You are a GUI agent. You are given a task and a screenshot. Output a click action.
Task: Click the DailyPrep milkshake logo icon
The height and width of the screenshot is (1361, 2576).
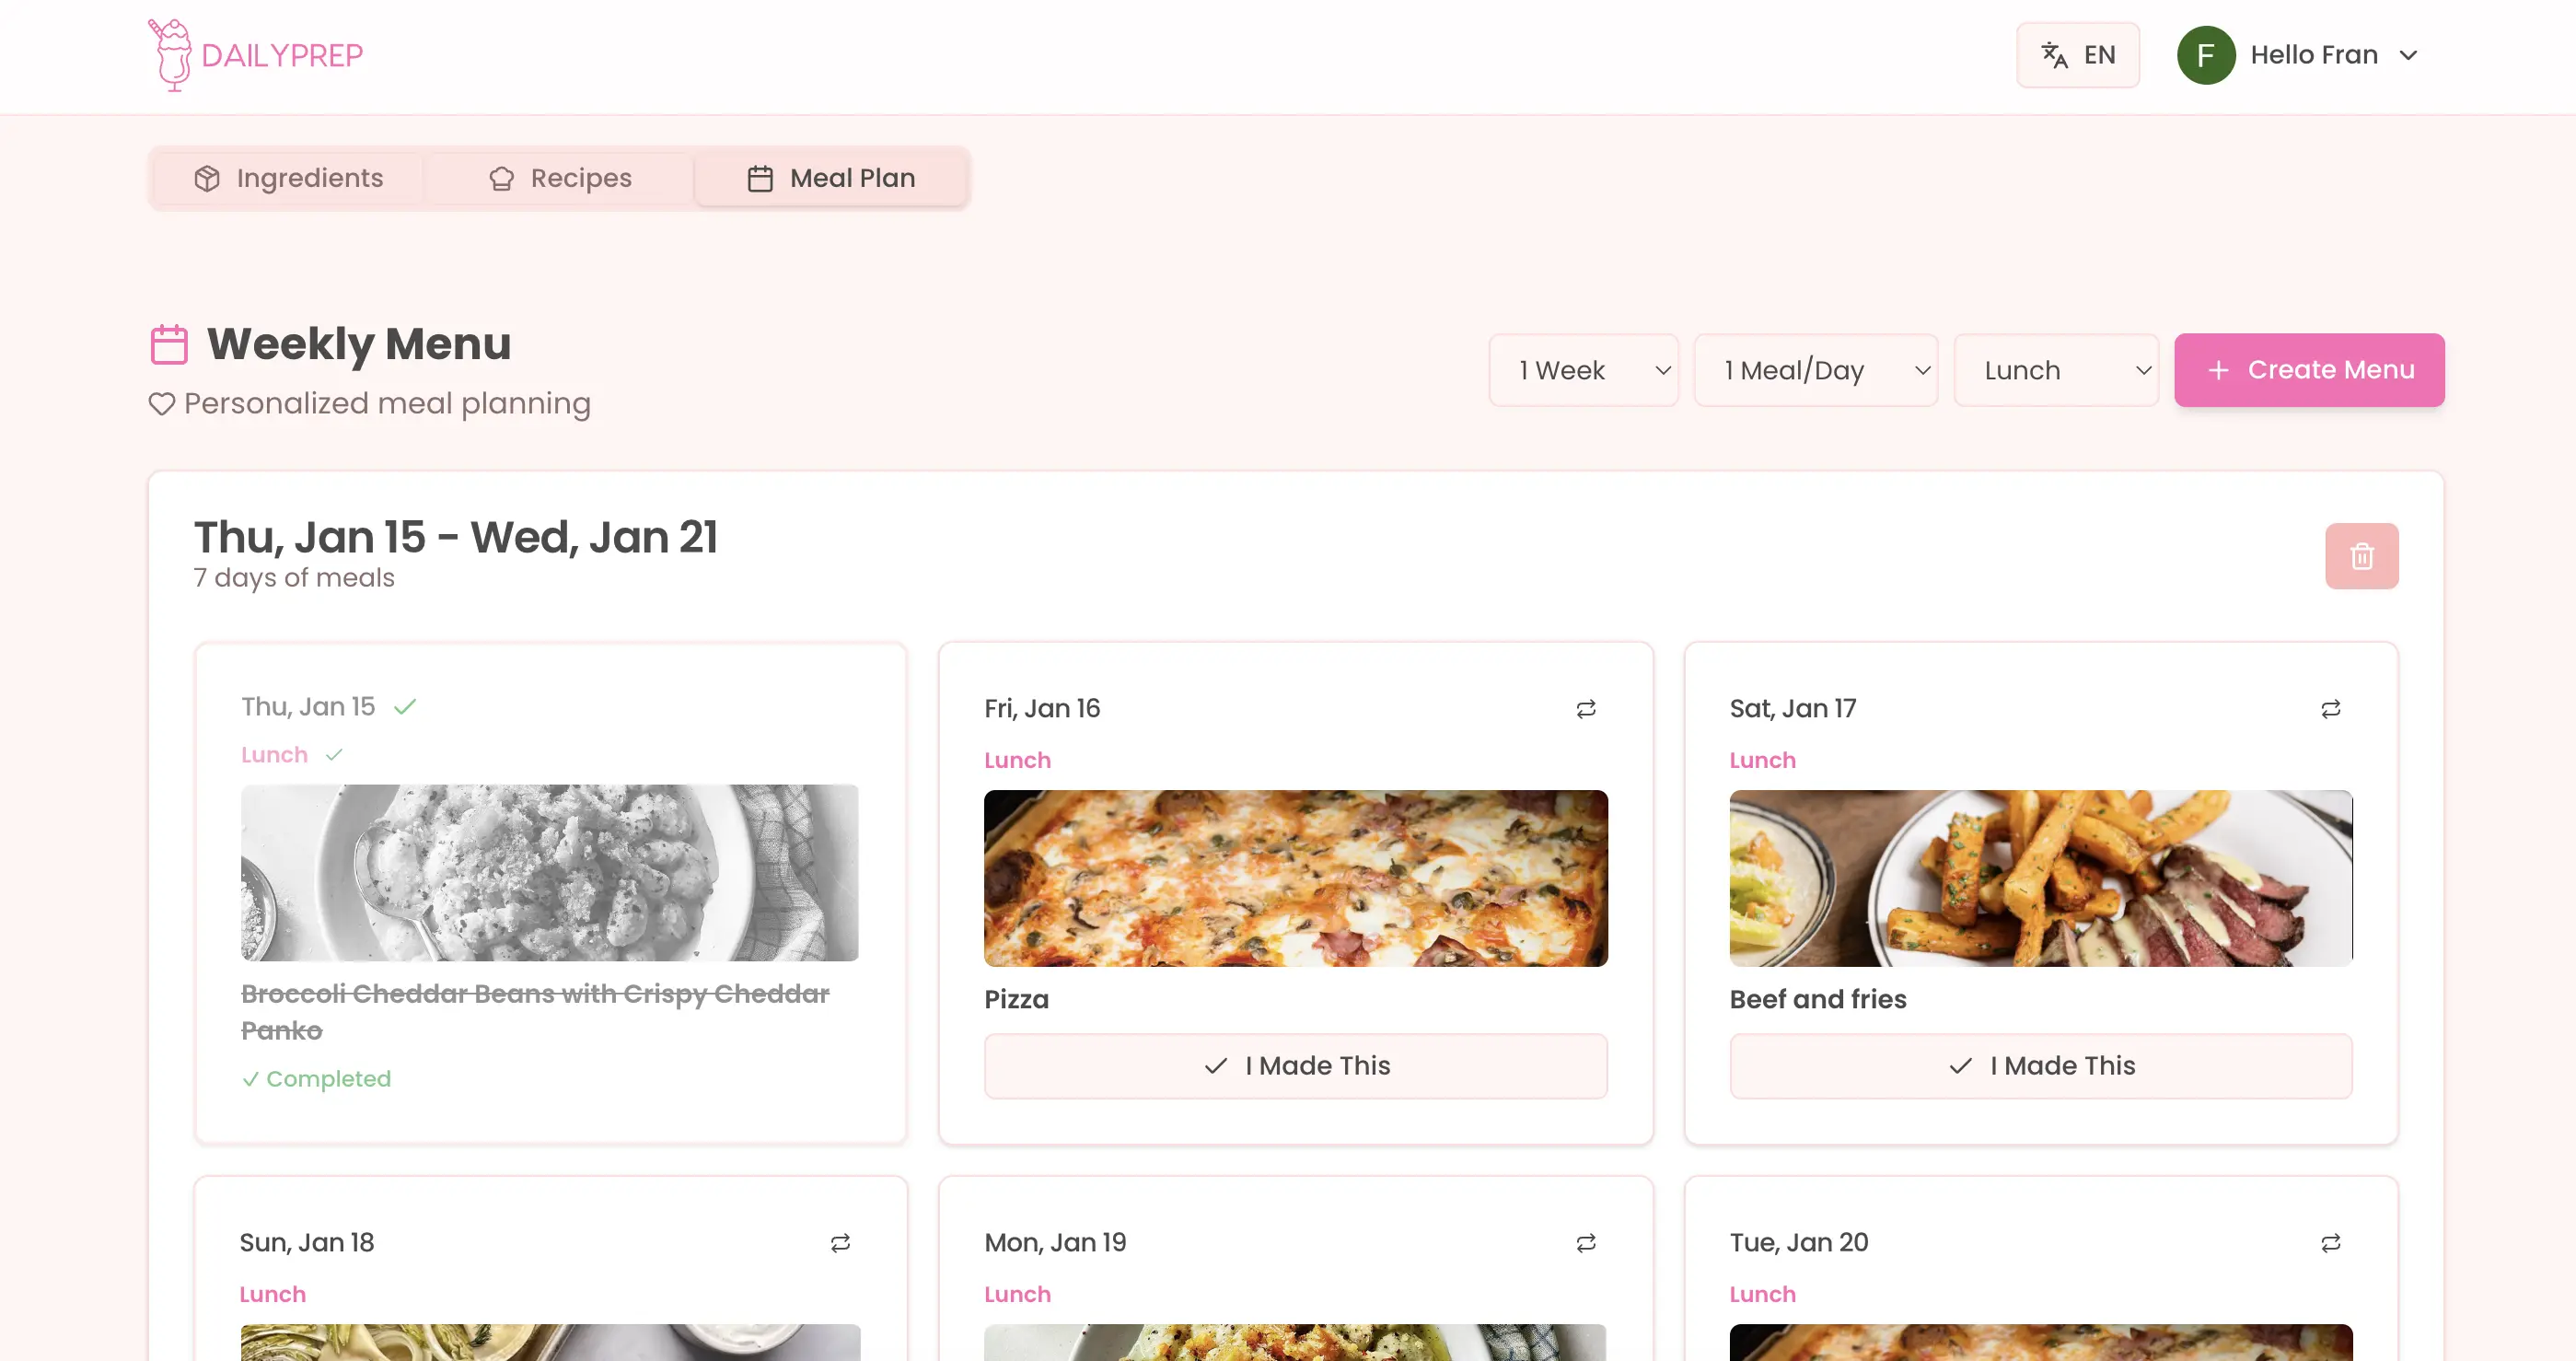tap(172, 54)
